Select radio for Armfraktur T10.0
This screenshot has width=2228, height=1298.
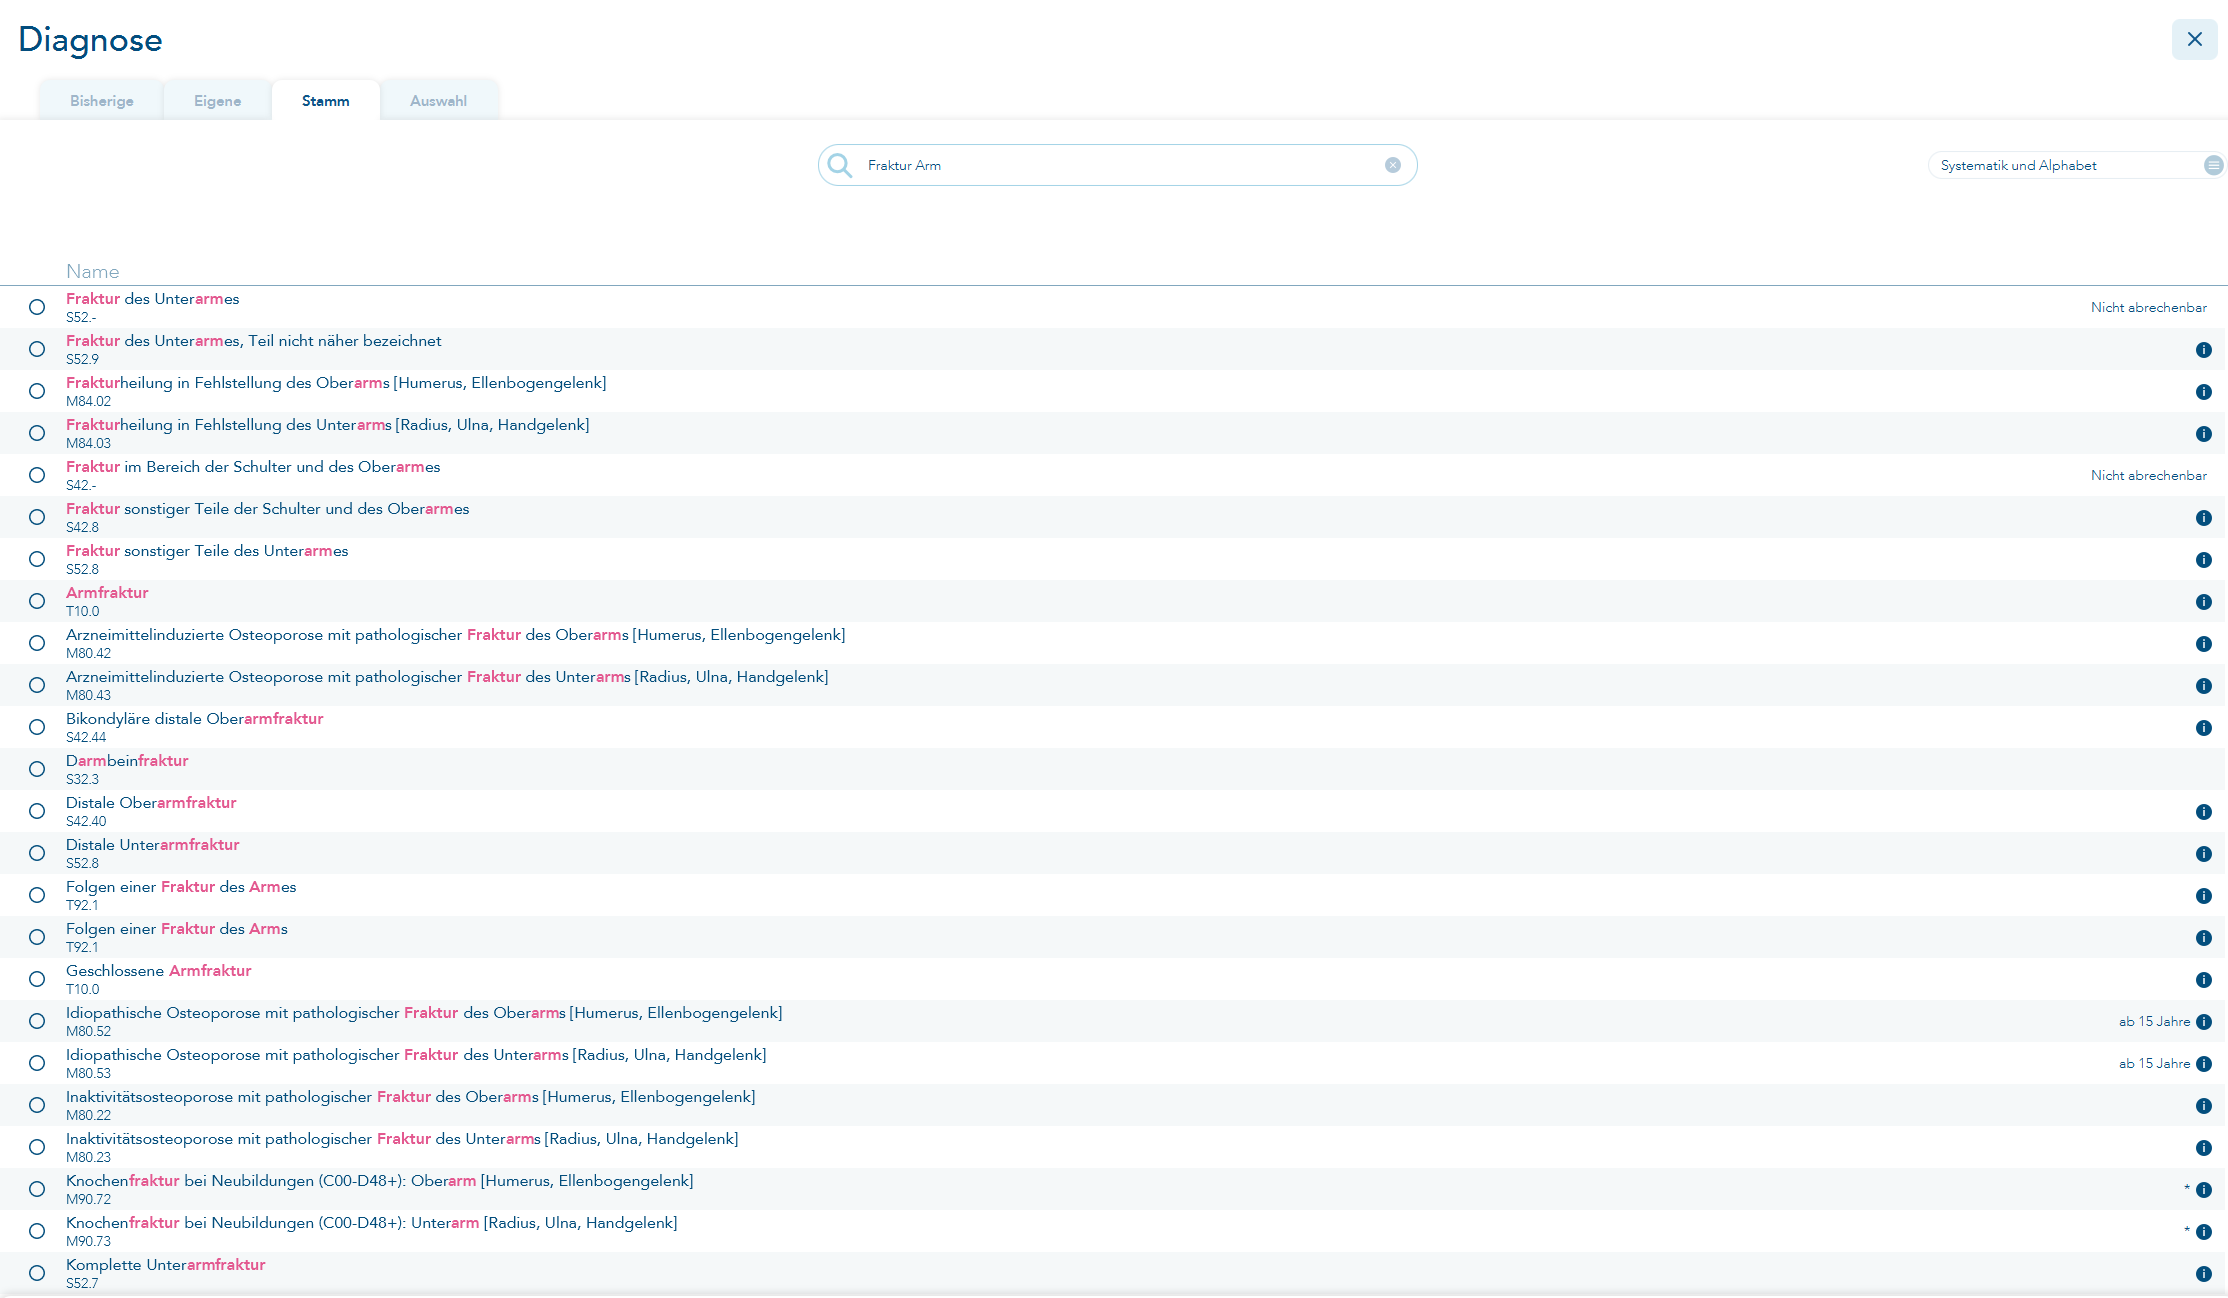37,601
